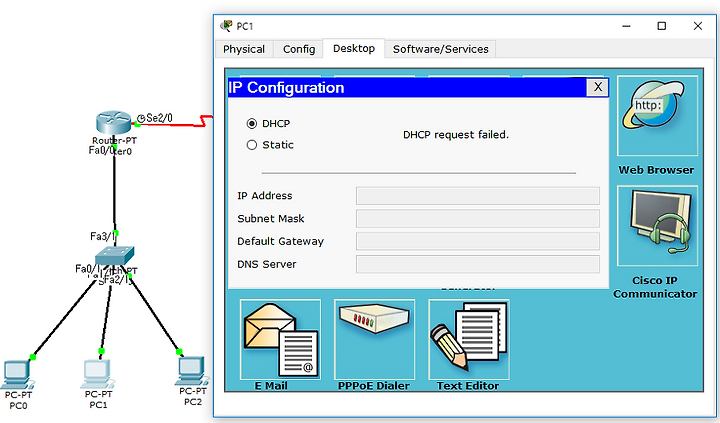Close the IP Configuration dialog

[597, 87]
